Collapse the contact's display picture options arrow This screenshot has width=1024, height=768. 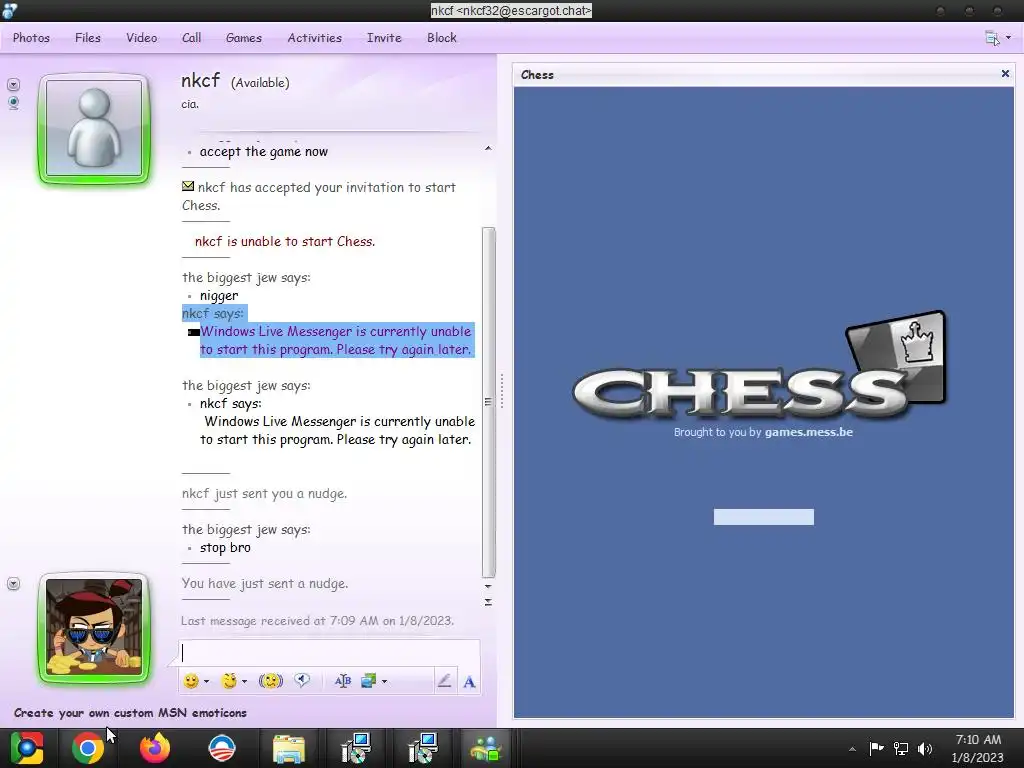tap(13, 85)
